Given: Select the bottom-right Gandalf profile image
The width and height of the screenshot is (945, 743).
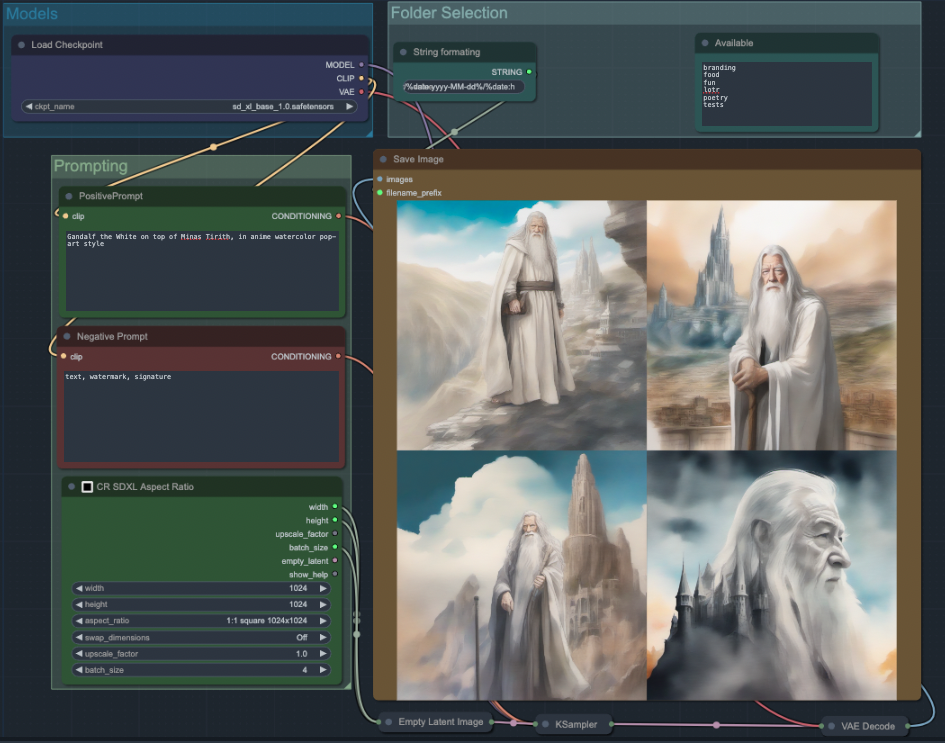Looking at the screenshot, I should click(x=771, y=575).
